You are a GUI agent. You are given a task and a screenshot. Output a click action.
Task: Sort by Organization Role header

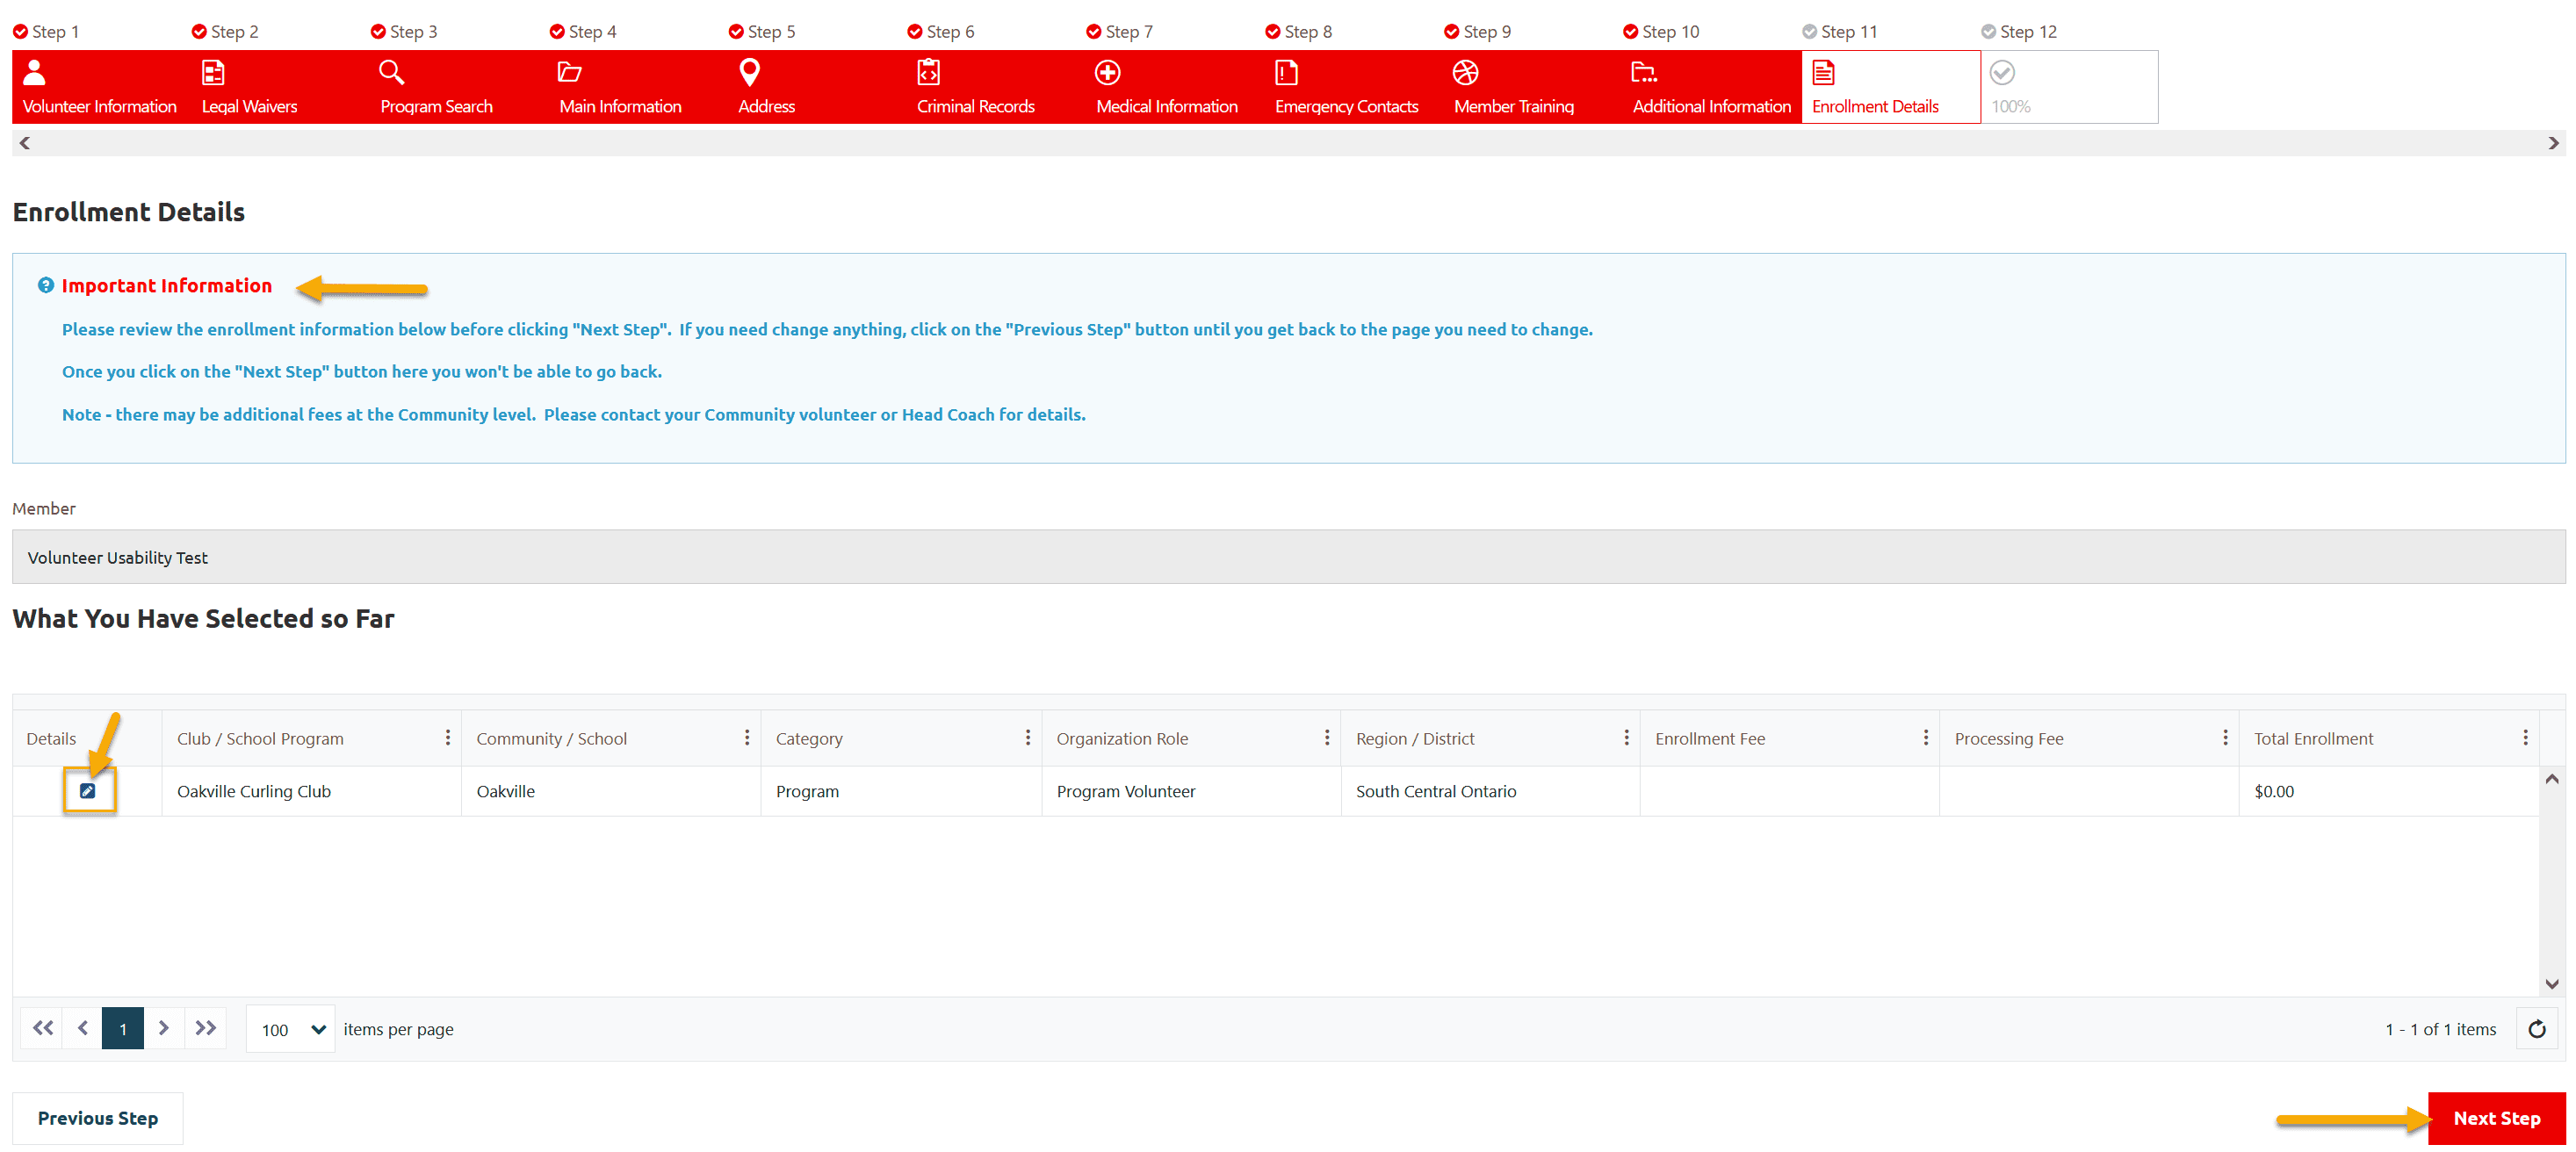click(1122, 739)
